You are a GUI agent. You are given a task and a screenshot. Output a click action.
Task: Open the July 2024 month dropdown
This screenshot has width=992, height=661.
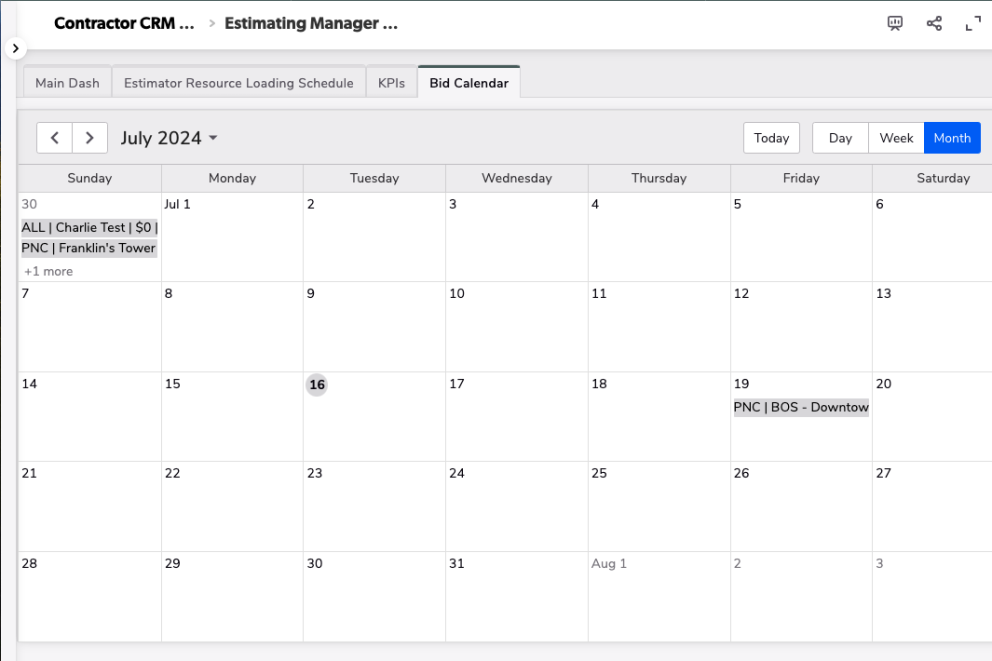tap(169, 138)
